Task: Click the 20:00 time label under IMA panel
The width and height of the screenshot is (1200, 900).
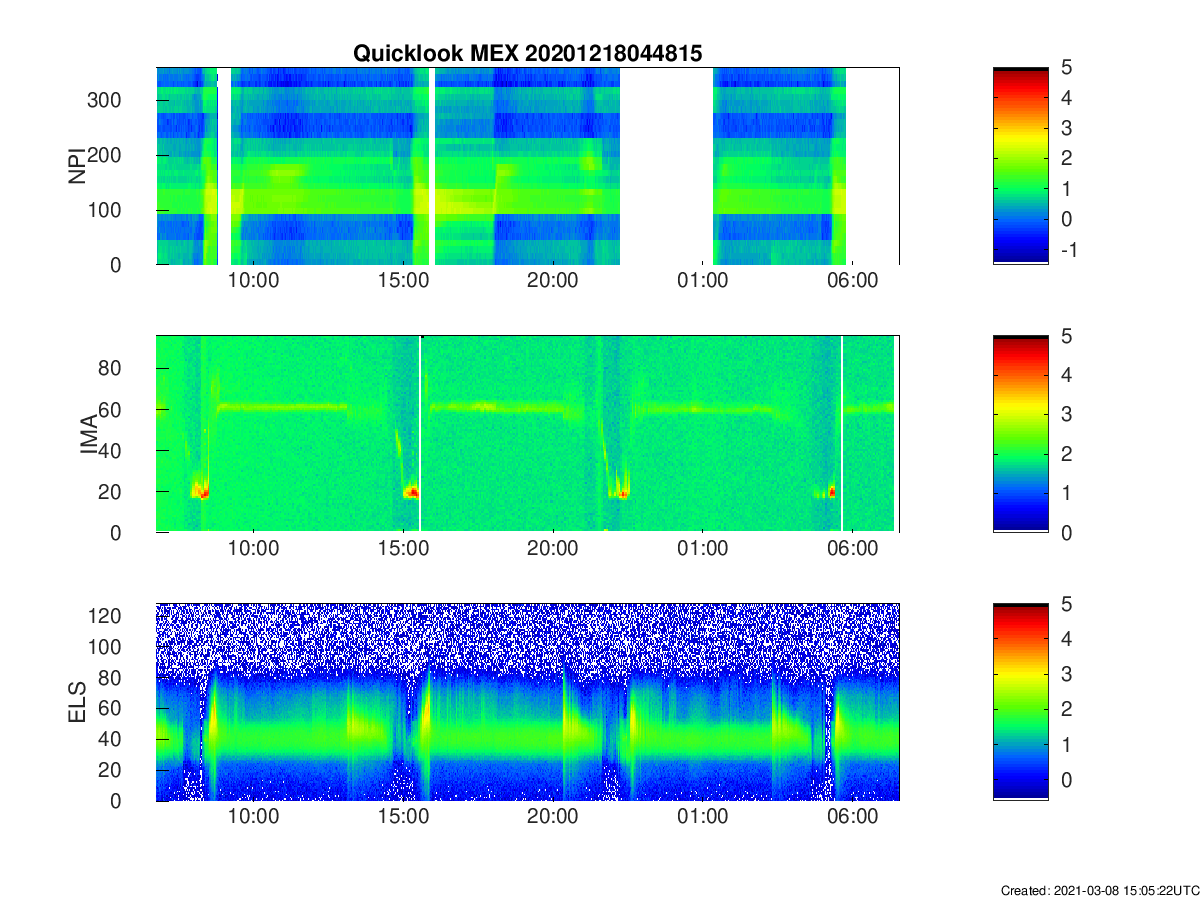Action: 552,549
